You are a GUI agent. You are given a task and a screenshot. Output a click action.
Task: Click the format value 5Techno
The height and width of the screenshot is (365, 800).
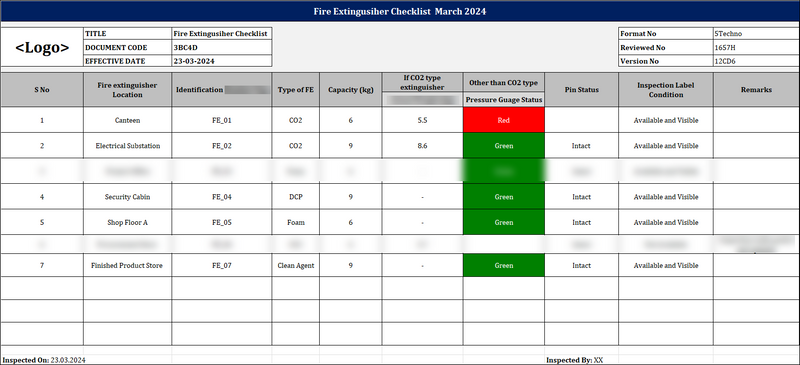pyautogui.click(x=756, y=34)
